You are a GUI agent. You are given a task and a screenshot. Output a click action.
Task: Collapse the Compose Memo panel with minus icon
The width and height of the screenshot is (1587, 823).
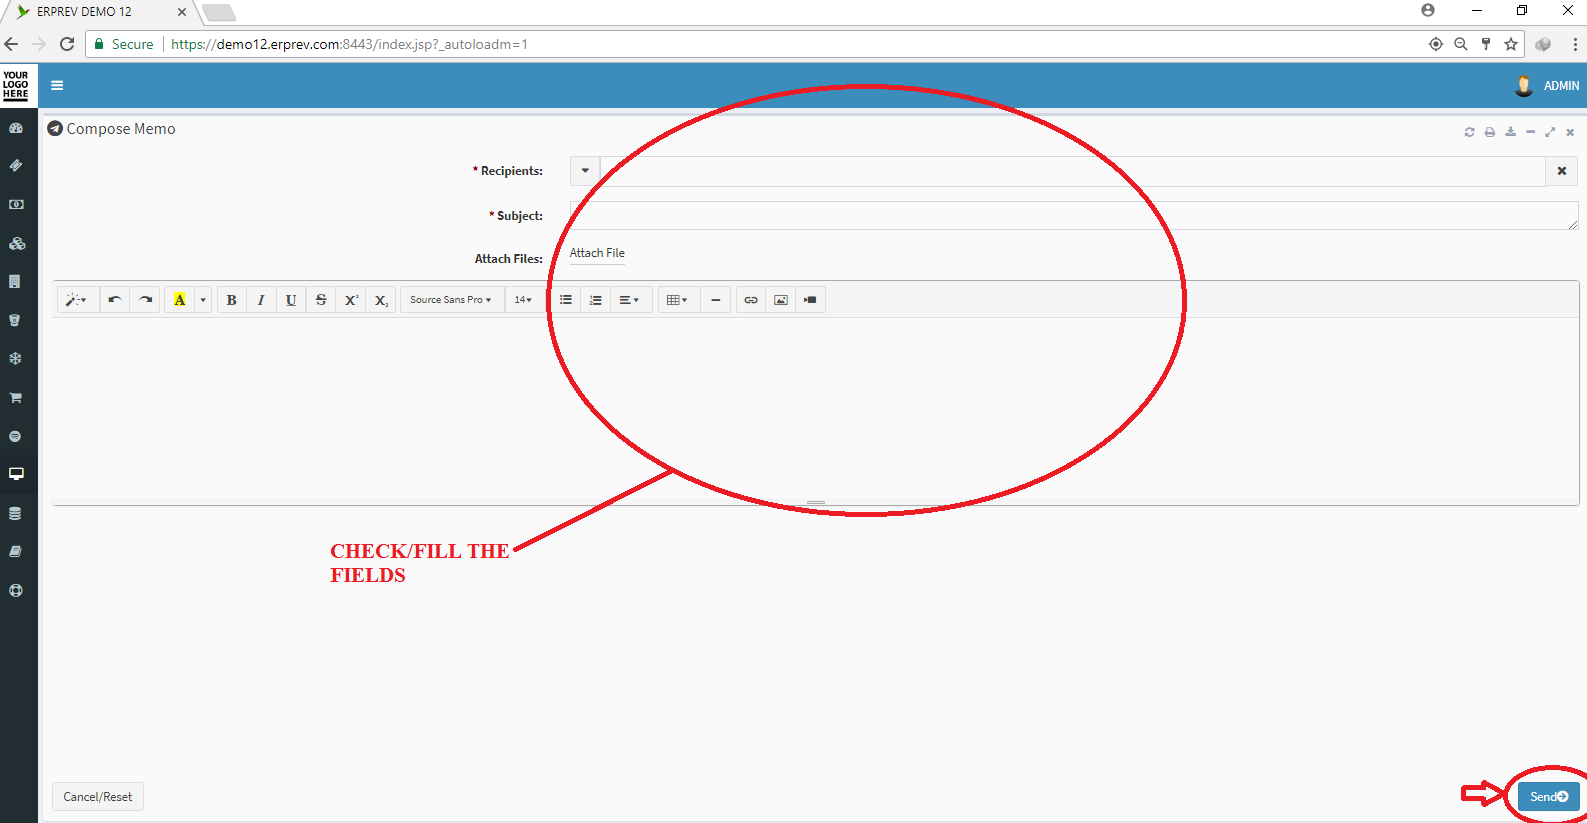click(x=1530, y=132)
